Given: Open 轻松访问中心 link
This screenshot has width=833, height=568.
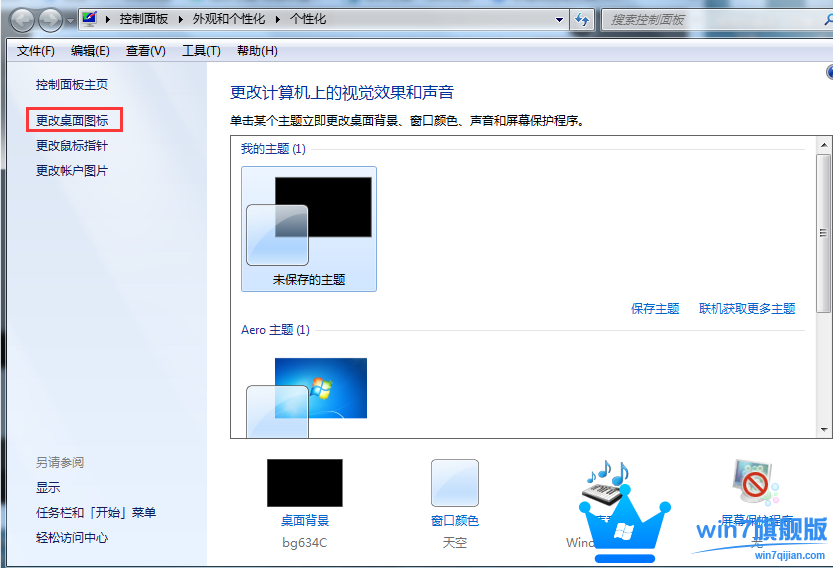Looking at the screenshot, I should [x=72, y=537].
